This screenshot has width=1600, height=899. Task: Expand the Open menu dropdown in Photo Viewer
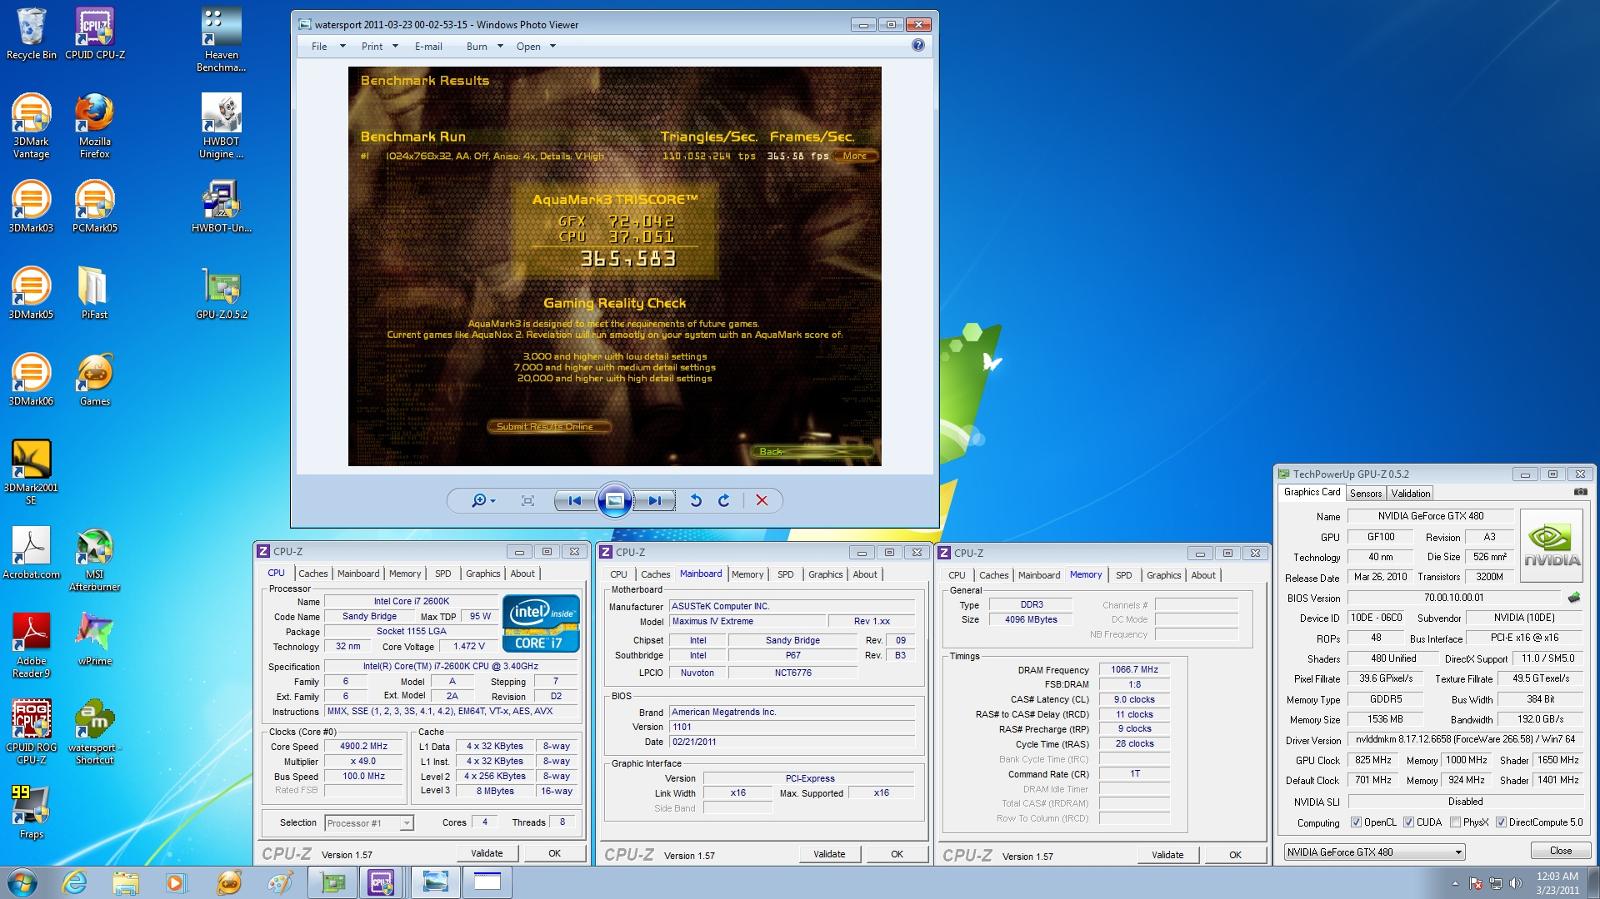tap(553, 46)
